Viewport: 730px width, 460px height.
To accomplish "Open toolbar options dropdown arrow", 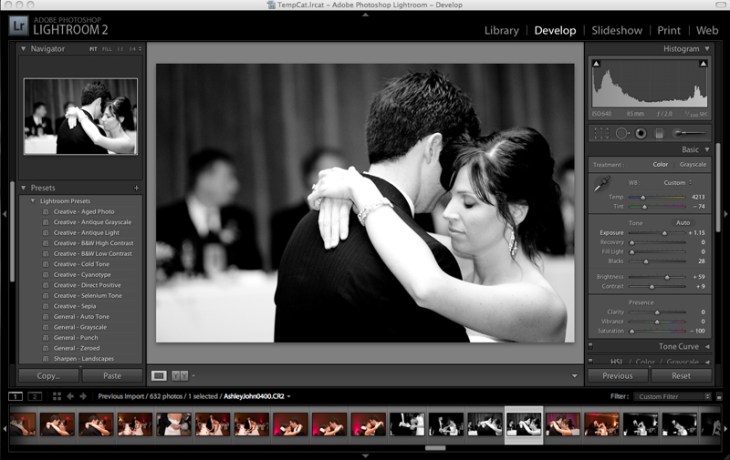I will pos(575,376).
